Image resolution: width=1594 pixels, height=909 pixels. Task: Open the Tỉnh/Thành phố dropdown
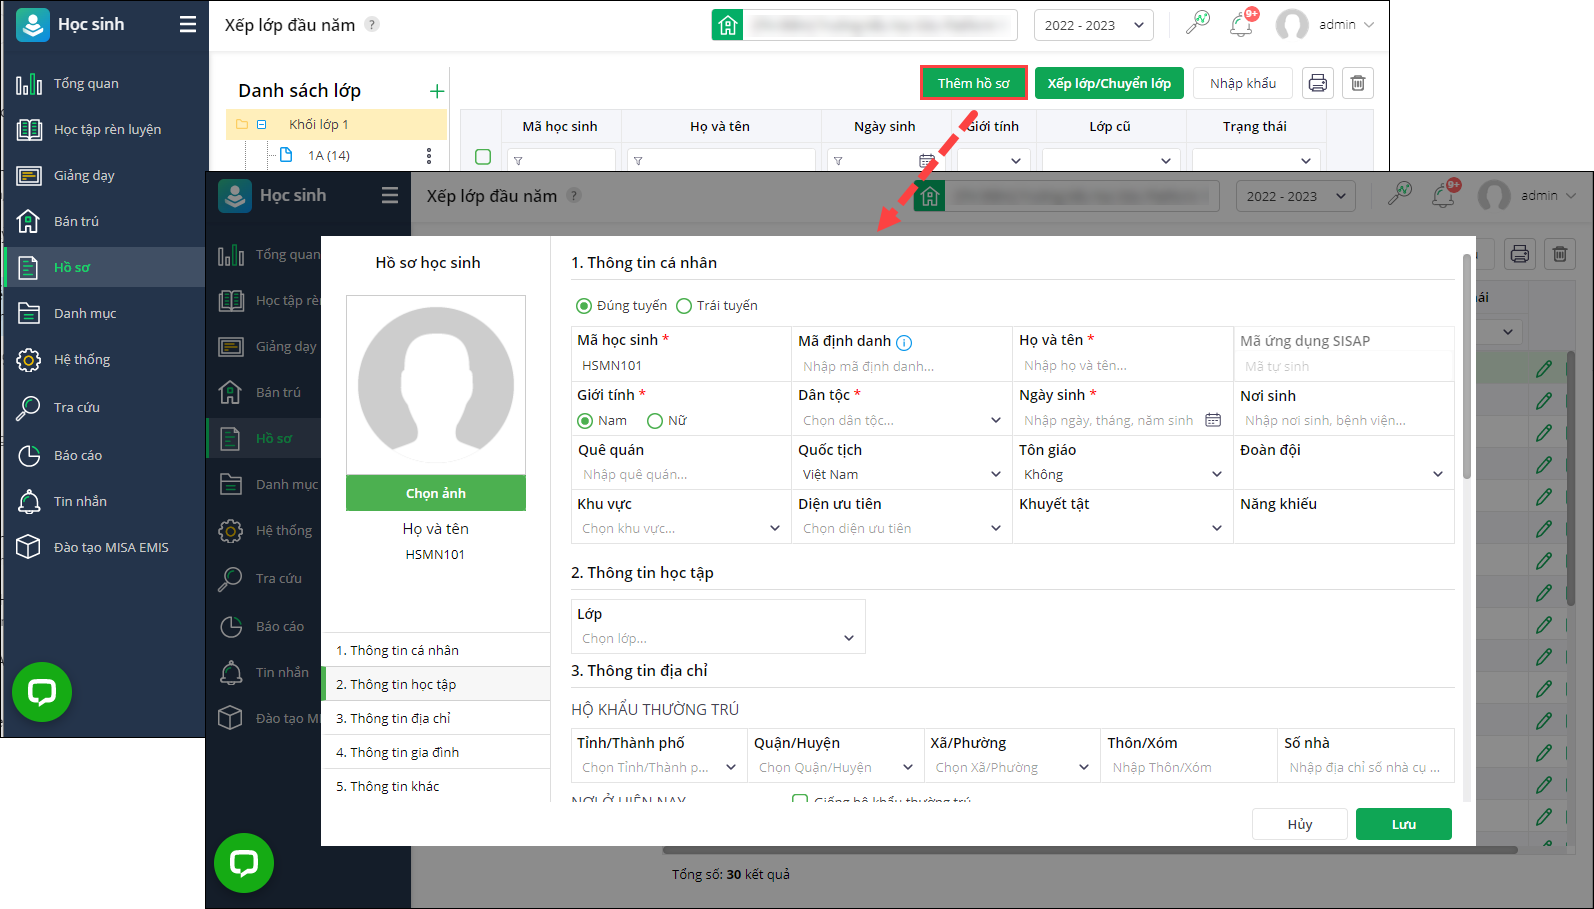pyautogui.click(x=659, y=767)
